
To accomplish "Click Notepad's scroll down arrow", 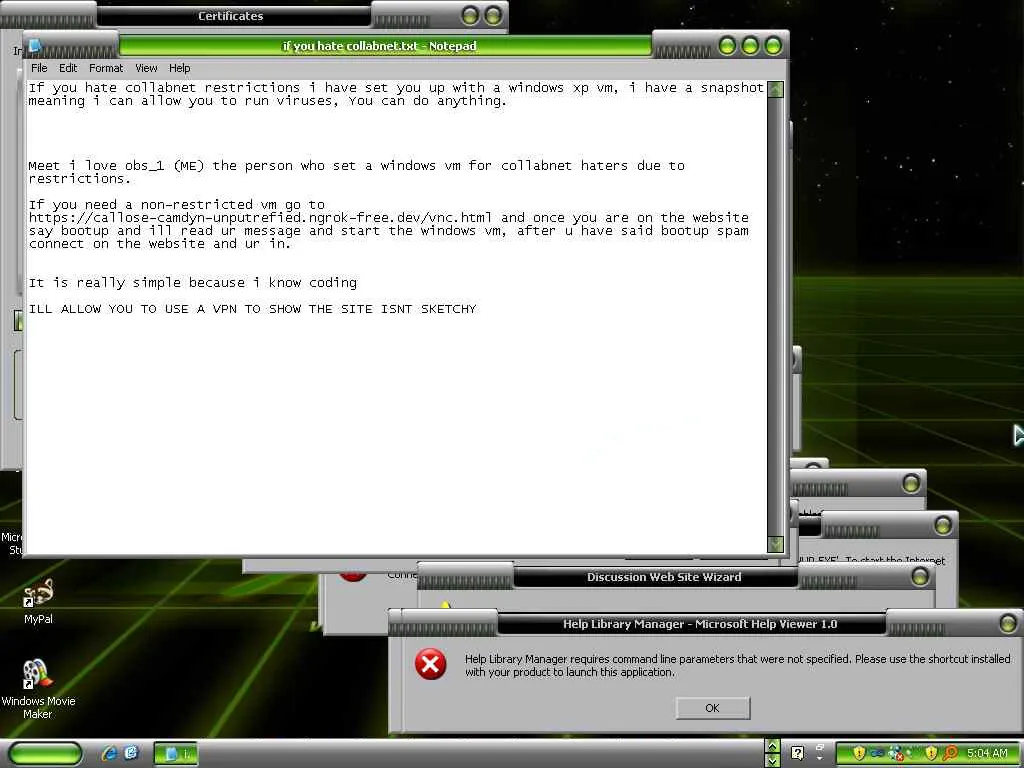I will click(x=775, y=544).
